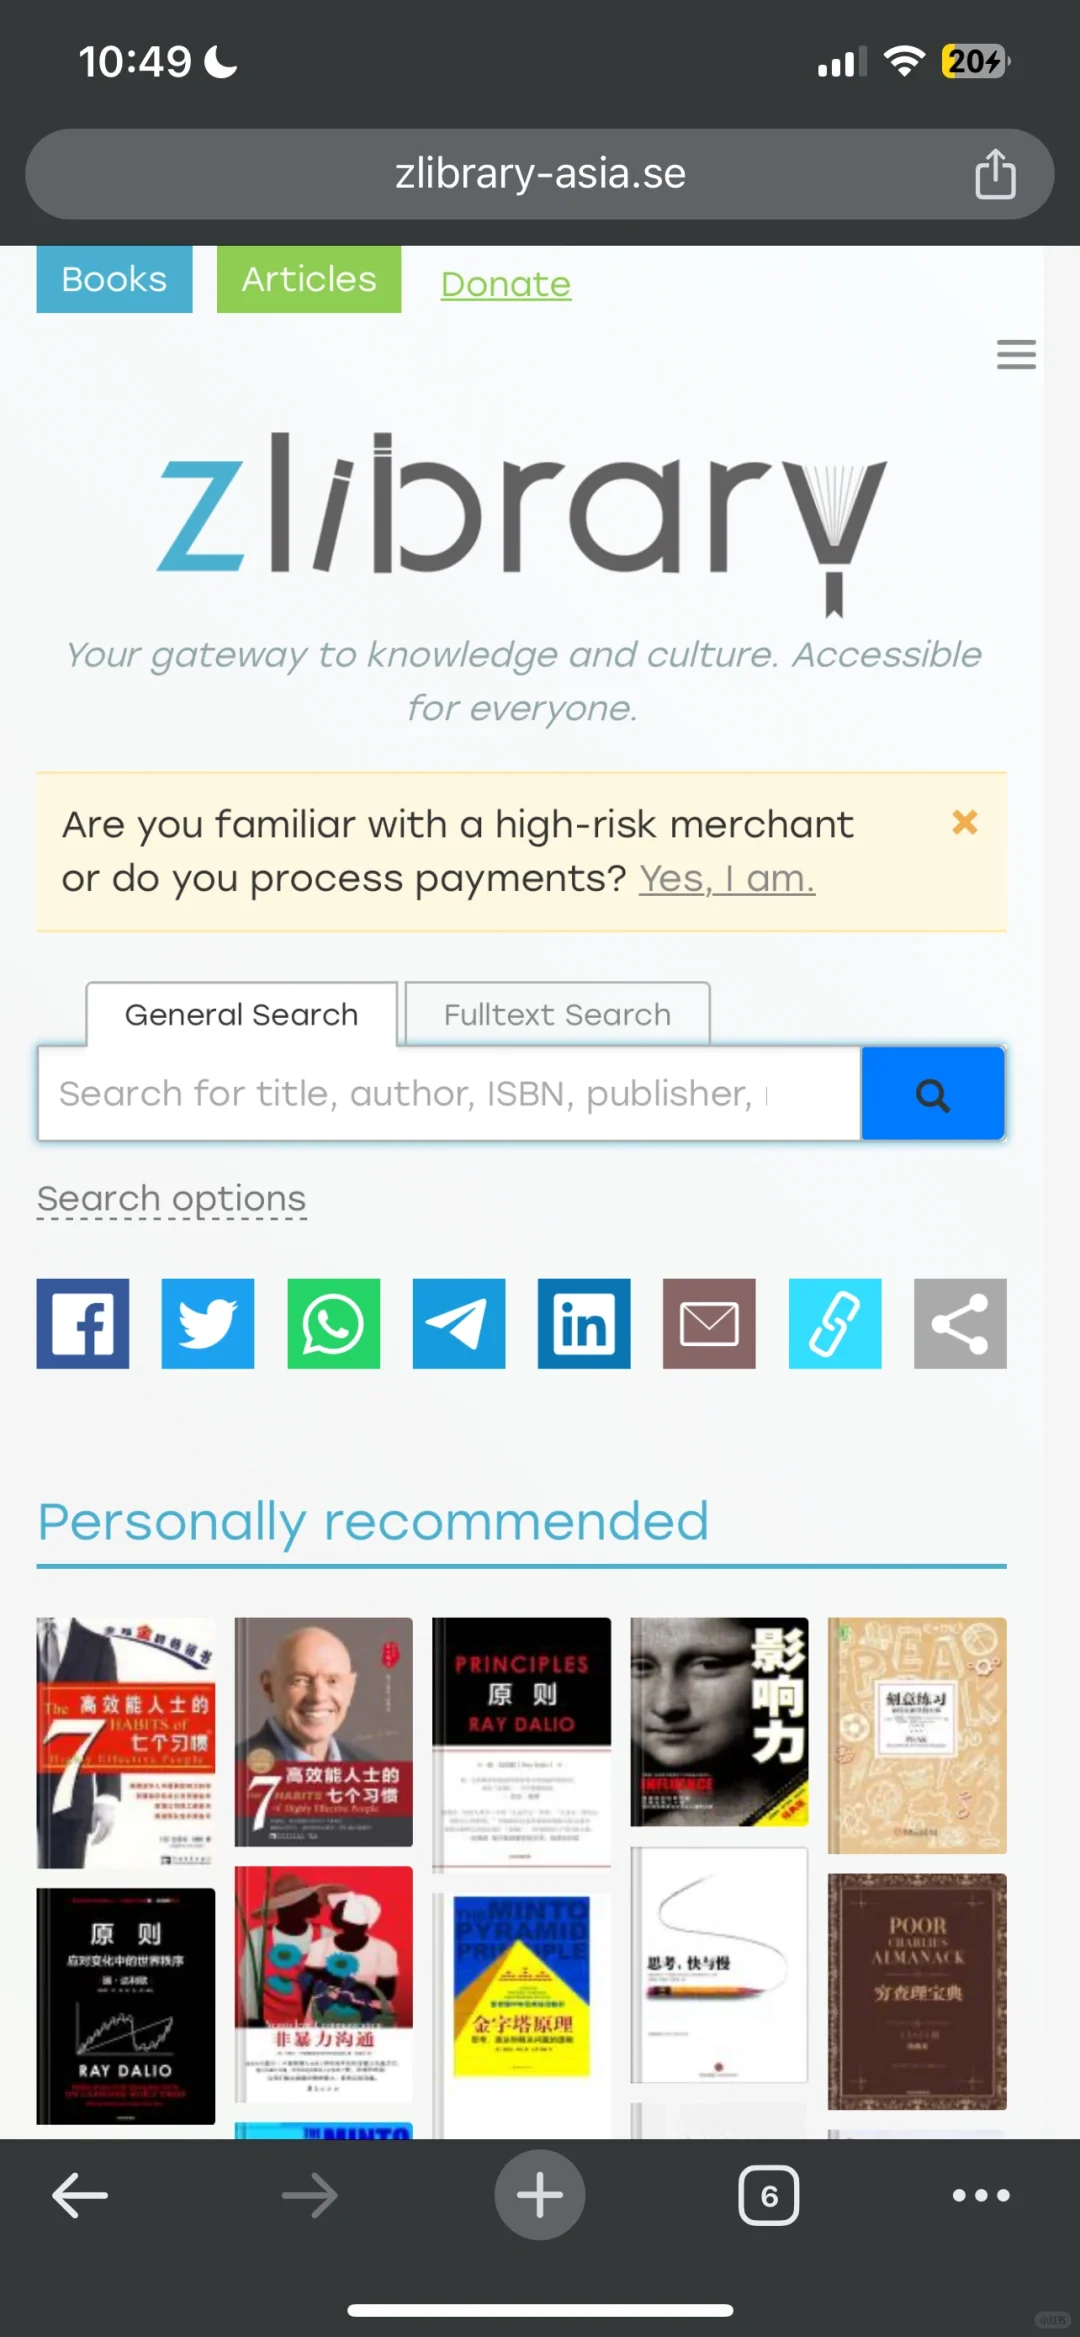The image size is (1080, 2337).
Task: Share page via WhatsApp icon
Action: click(334, 1323)
